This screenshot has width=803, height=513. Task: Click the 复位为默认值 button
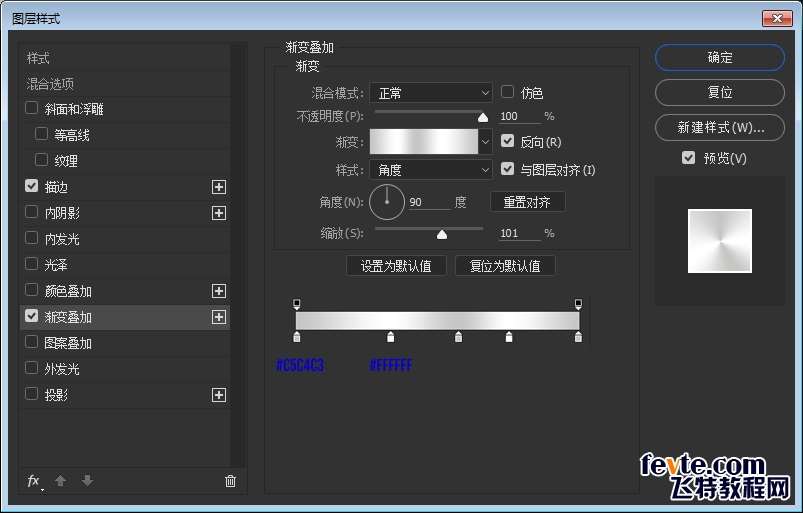click(x=505, y=266)
